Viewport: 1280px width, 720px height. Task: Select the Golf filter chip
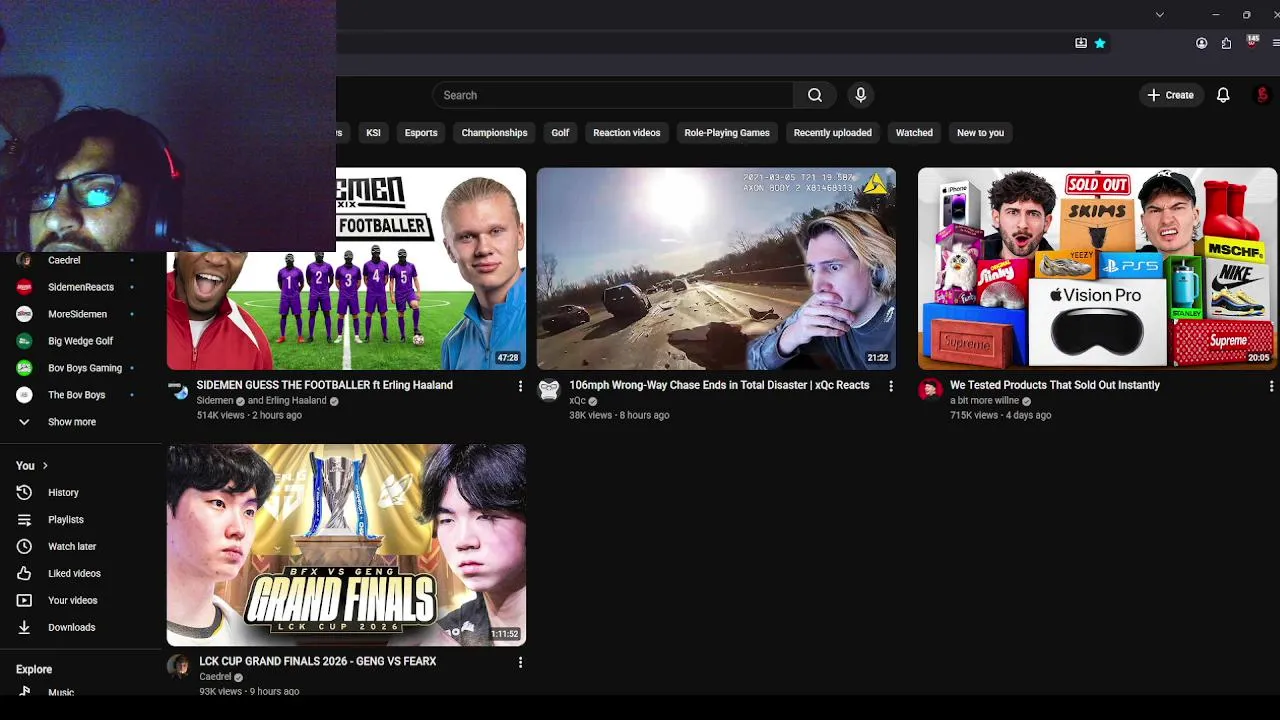point(560,133)
